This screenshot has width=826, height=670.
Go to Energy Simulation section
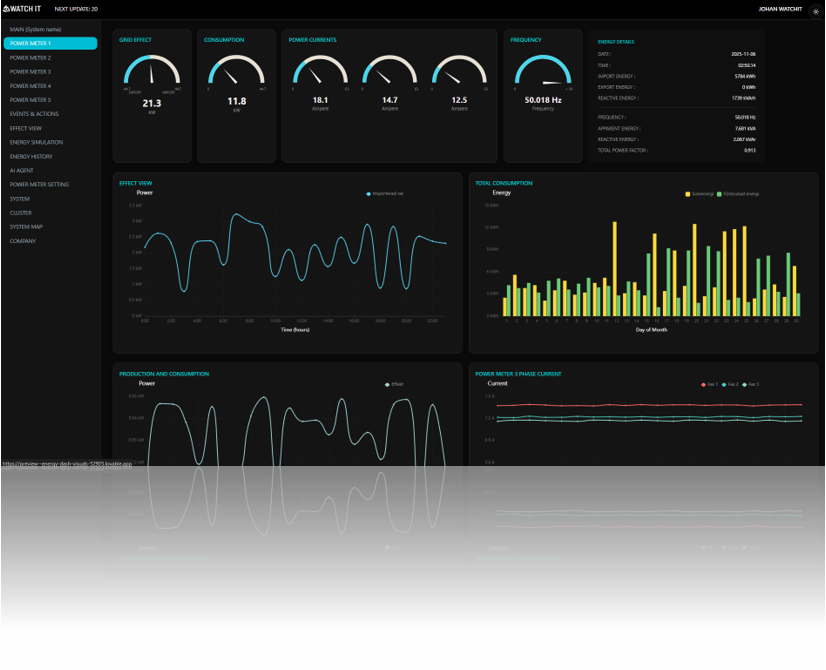point(36,142)
